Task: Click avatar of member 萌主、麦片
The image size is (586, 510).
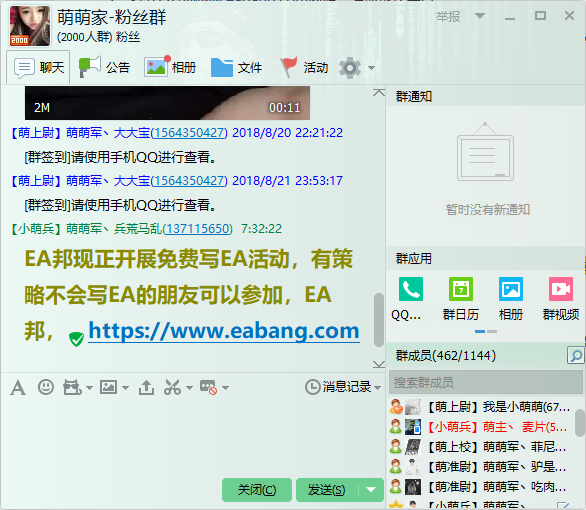Action: tap(413, 427)
